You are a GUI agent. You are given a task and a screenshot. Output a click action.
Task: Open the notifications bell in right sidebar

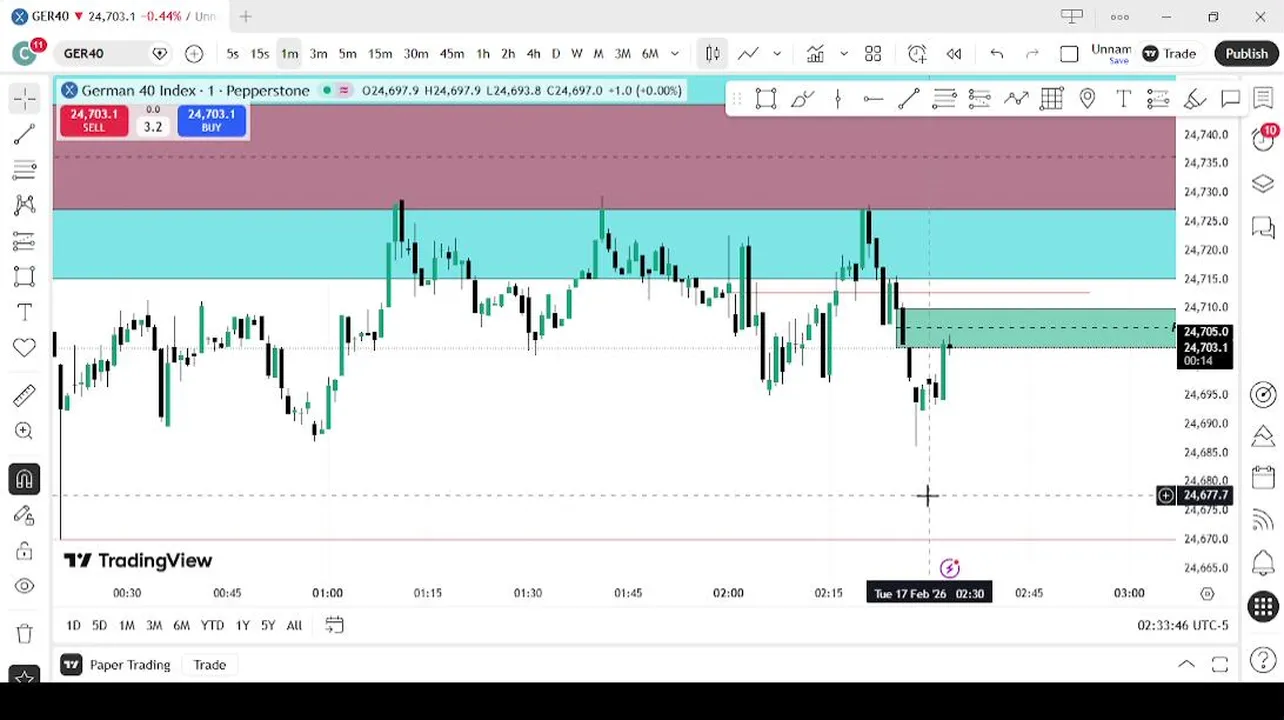1263,563
